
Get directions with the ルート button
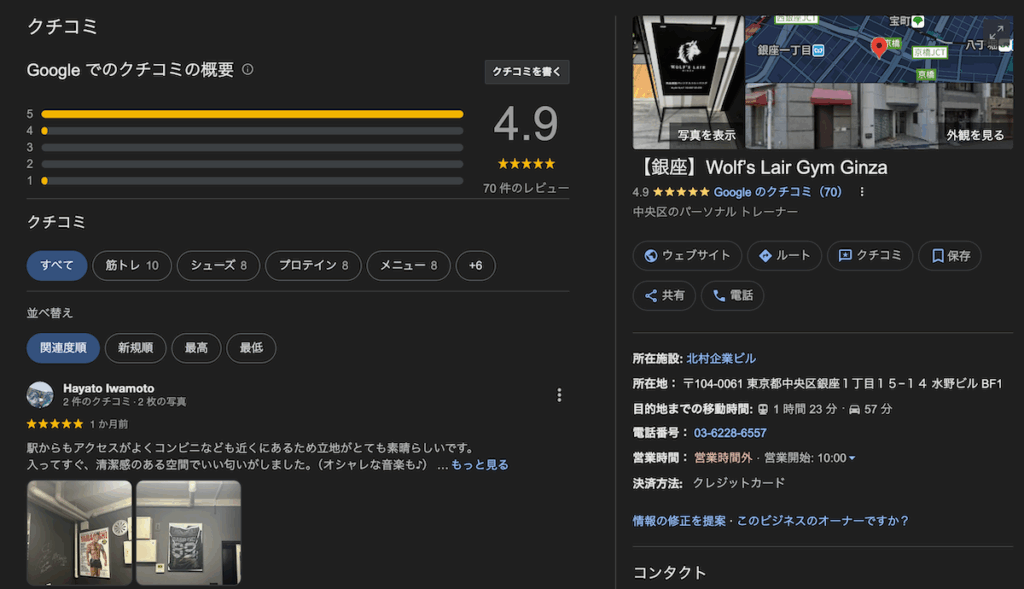pos(784,255)
